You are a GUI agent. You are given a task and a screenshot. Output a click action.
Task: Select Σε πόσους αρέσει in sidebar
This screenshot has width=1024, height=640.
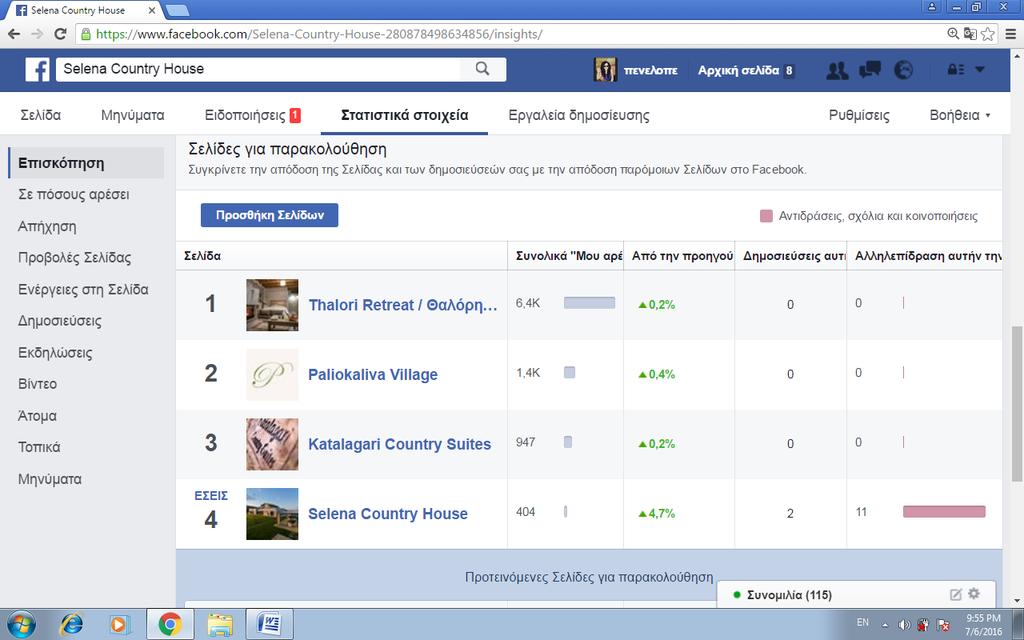(74, 195)
